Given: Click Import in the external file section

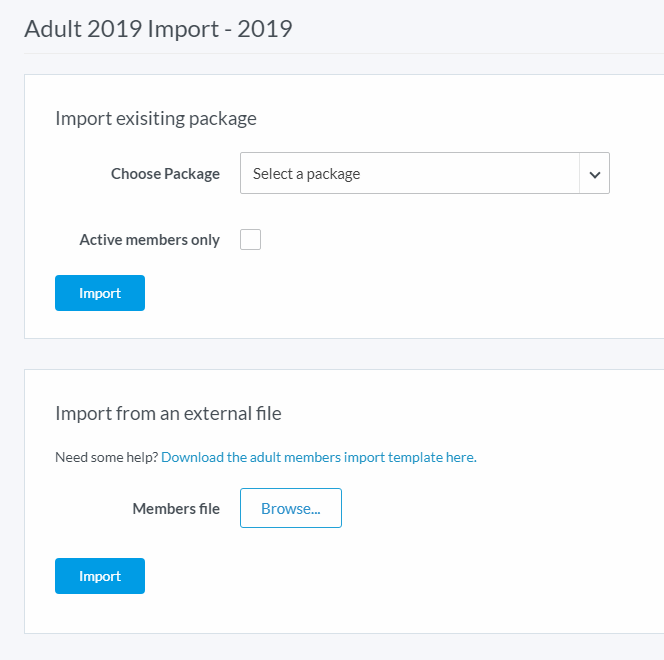Looking at the screenshot, I should (x=100, y=576).
